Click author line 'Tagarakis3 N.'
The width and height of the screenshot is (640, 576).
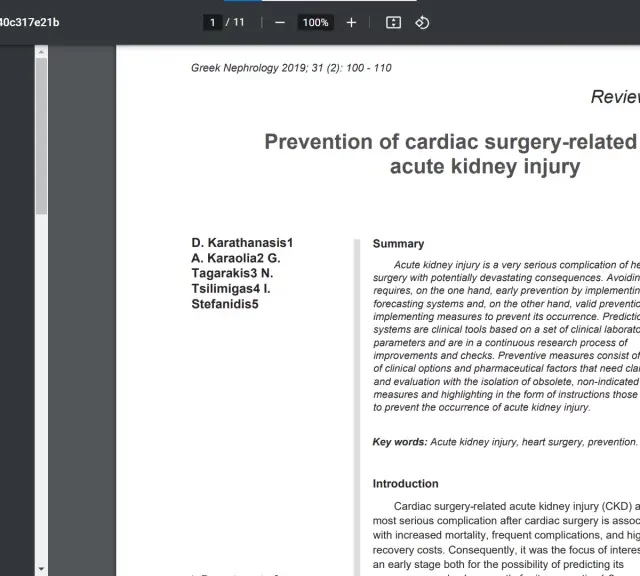click(232, 273)
